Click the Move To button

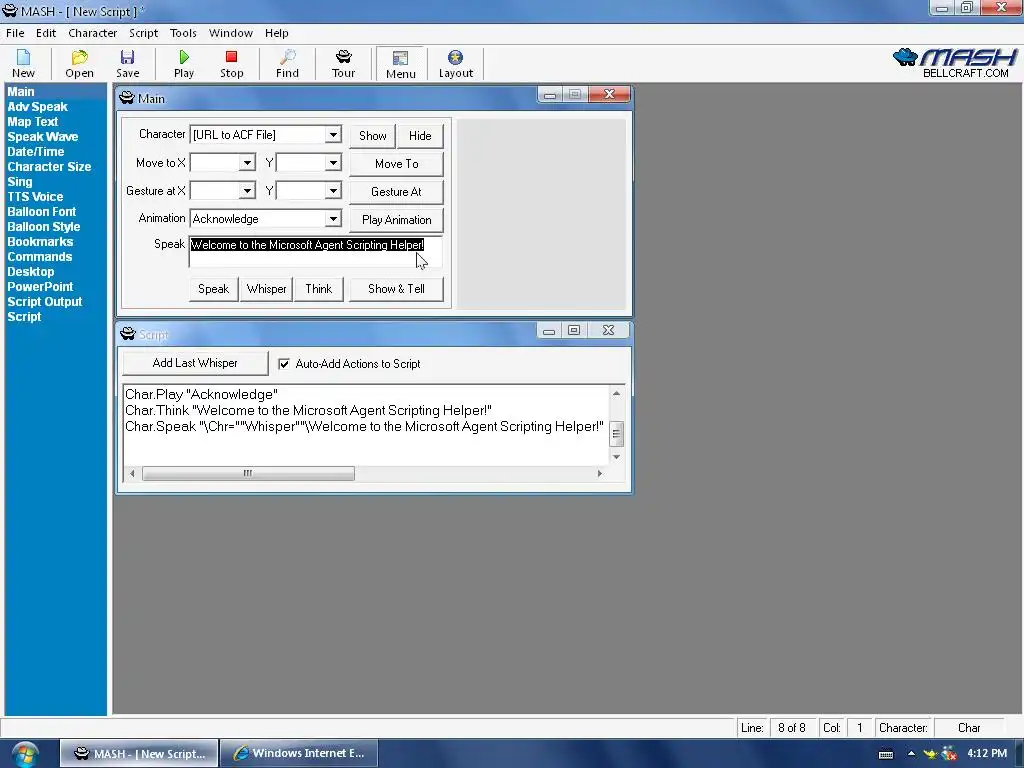[x=396, y=164]
